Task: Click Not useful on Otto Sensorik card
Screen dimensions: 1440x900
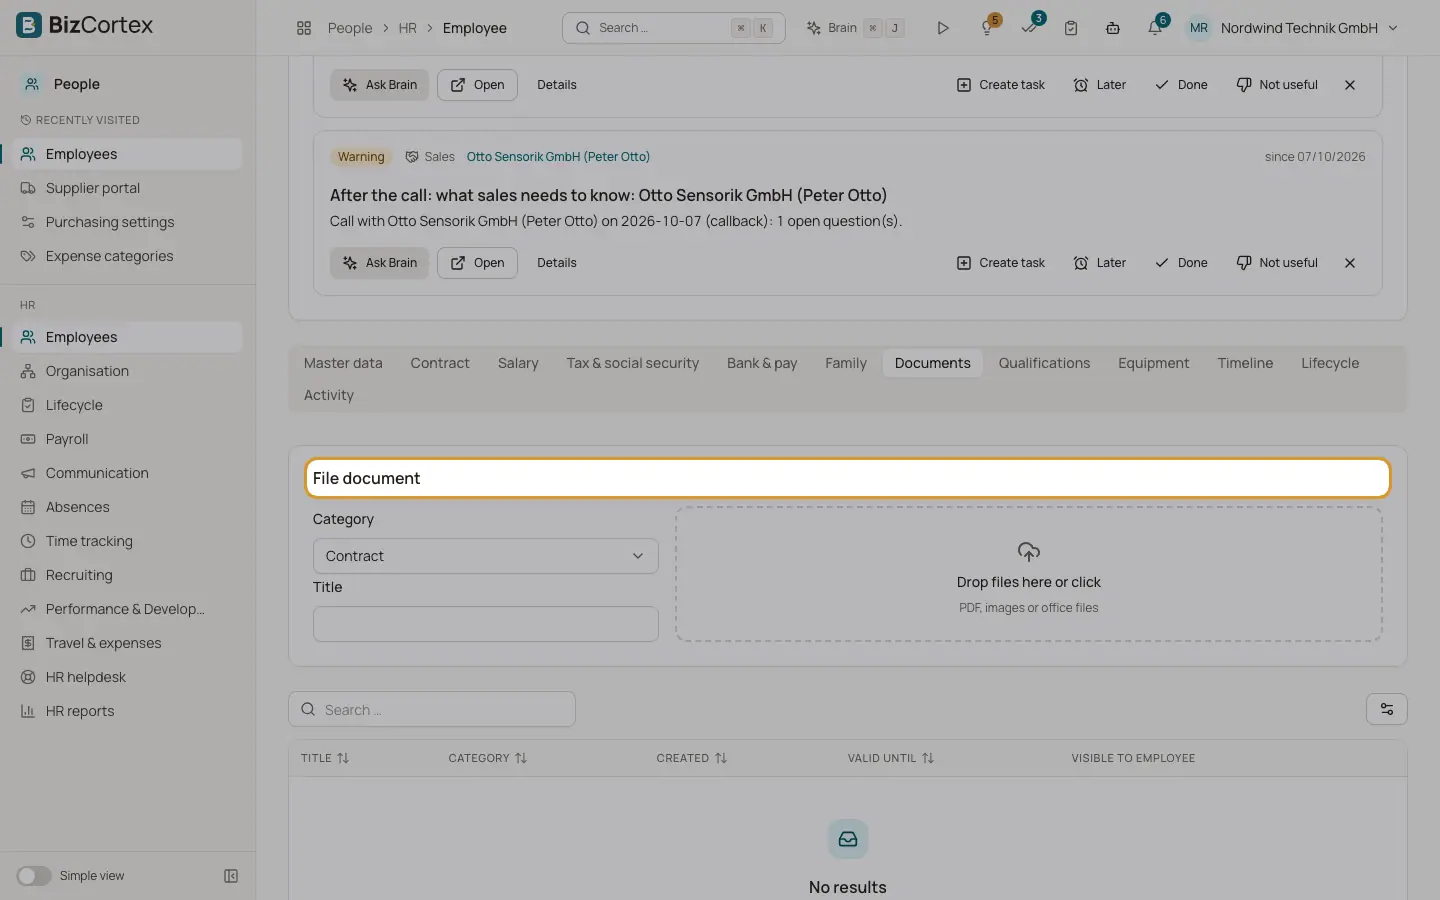Action: (x=1277, y=263)
